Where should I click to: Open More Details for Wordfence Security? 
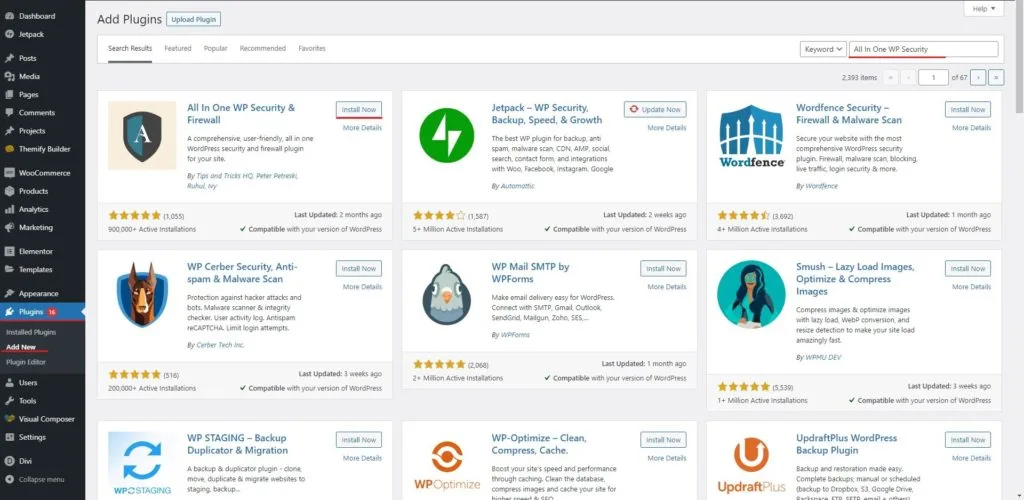click(x=971, y=128)
